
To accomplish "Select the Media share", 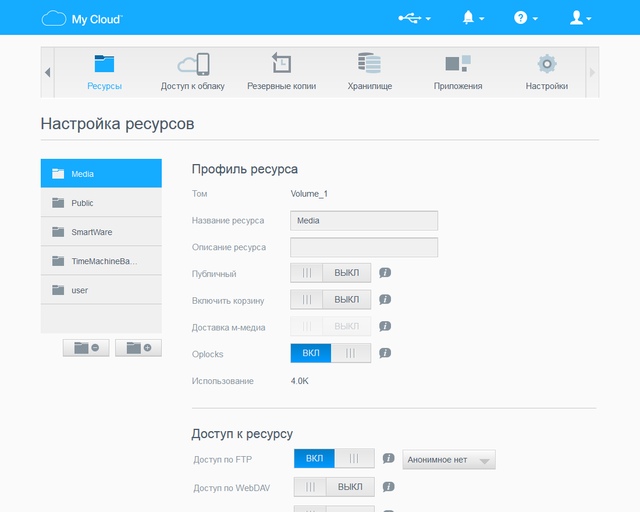I will tap(101, 174).
